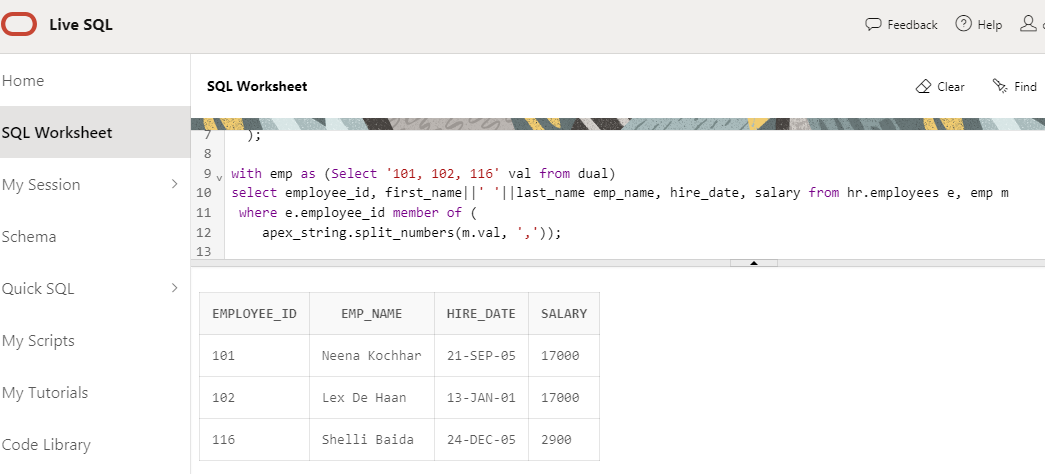Click the splitter collapse arrow handle
The width and height of the screenshot is (1045, 474).
tap(754, 263)
